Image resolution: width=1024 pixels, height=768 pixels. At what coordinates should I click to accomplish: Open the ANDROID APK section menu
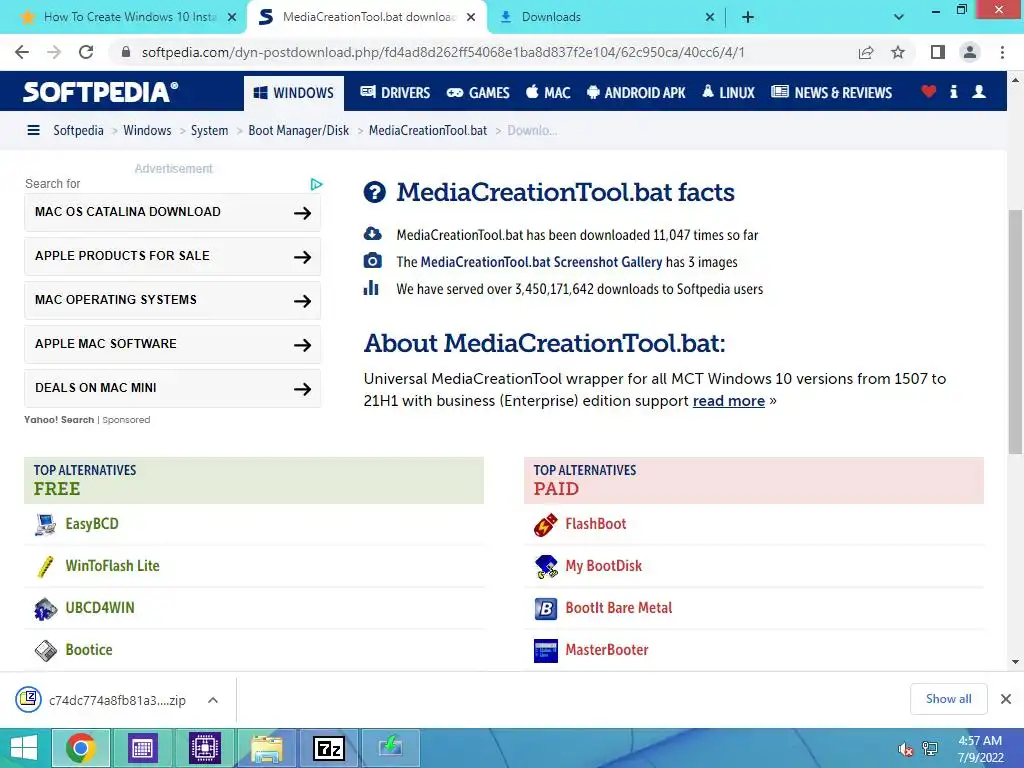coord(636,93)
